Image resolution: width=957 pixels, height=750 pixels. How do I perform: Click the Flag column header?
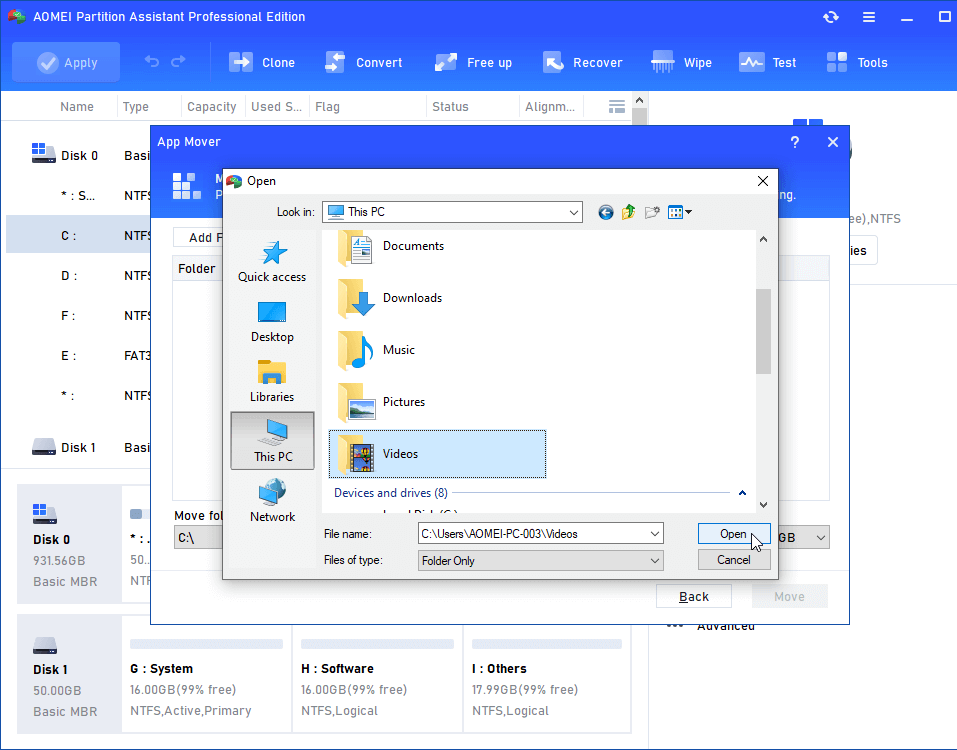pyautogui.click(x=327, y=107)
